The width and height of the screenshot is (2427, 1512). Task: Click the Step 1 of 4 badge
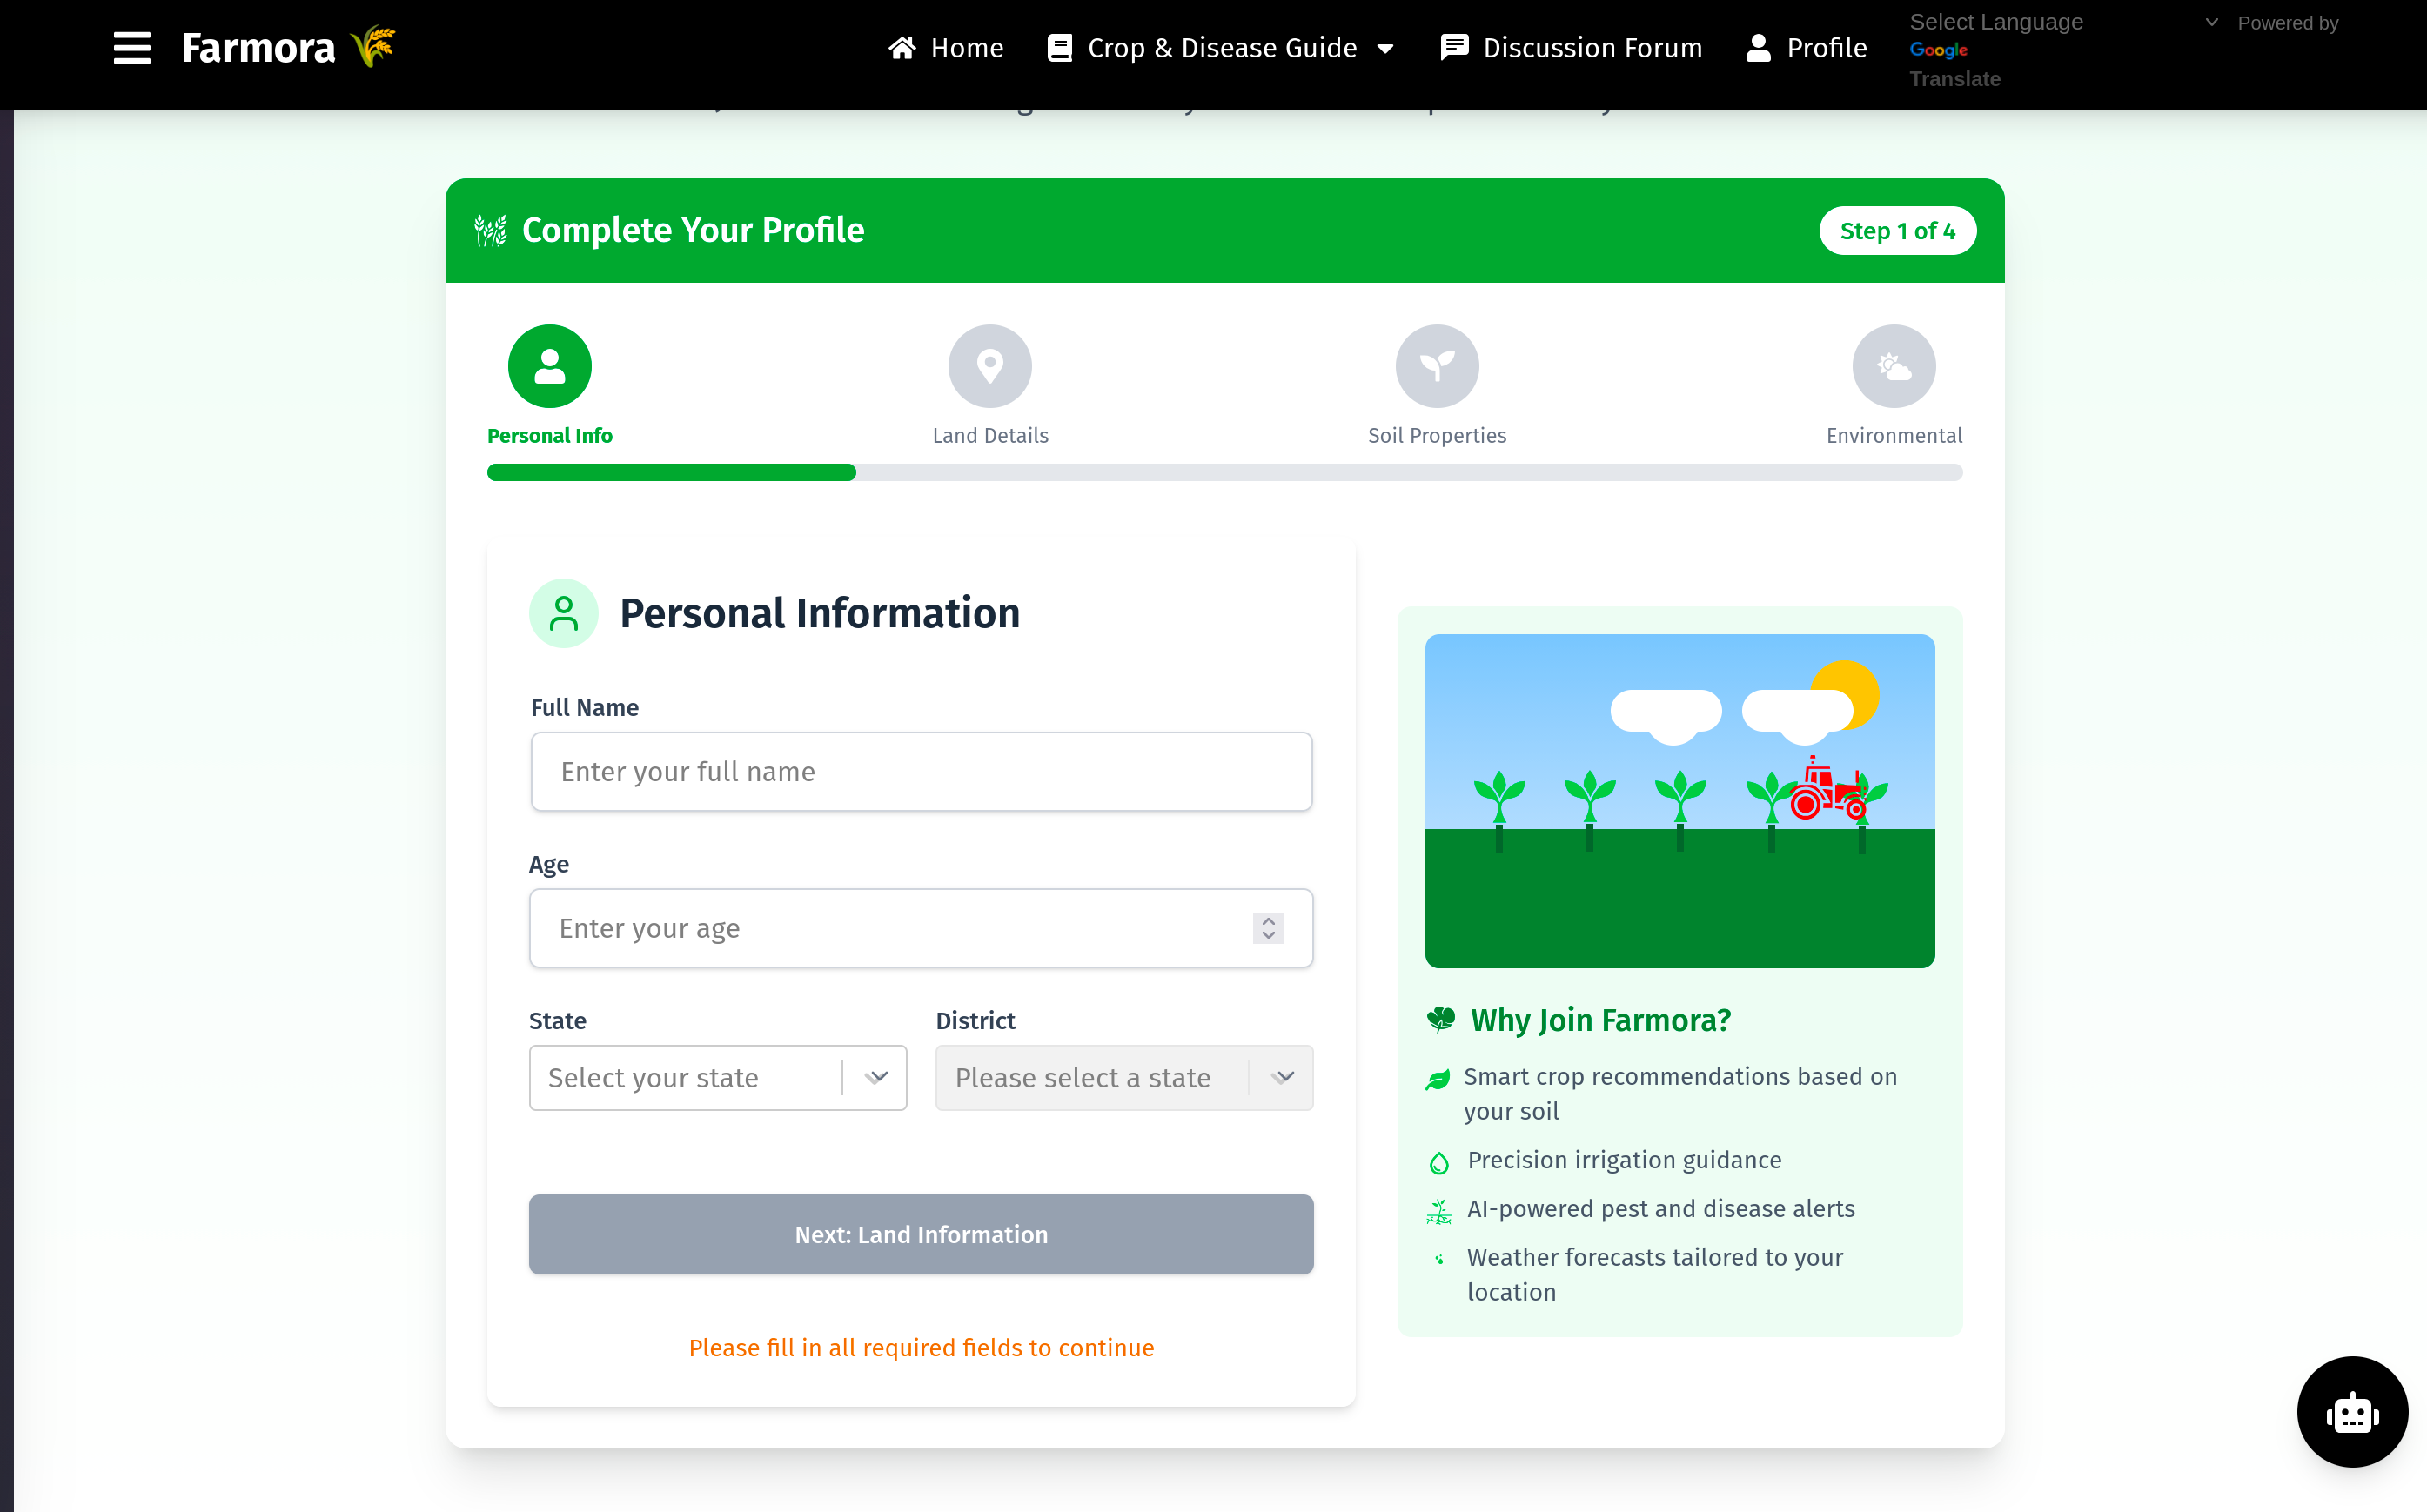[1896, 231]
